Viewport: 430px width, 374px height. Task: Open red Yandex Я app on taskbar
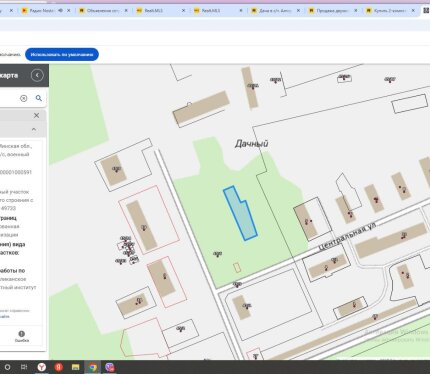[59, 367]
